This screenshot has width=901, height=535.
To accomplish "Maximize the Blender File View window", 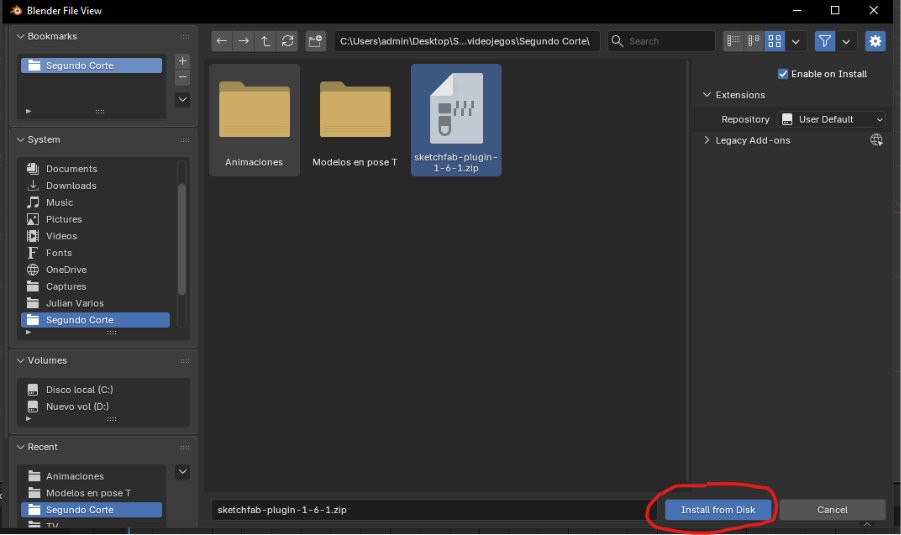I will (x=835, y=10).
